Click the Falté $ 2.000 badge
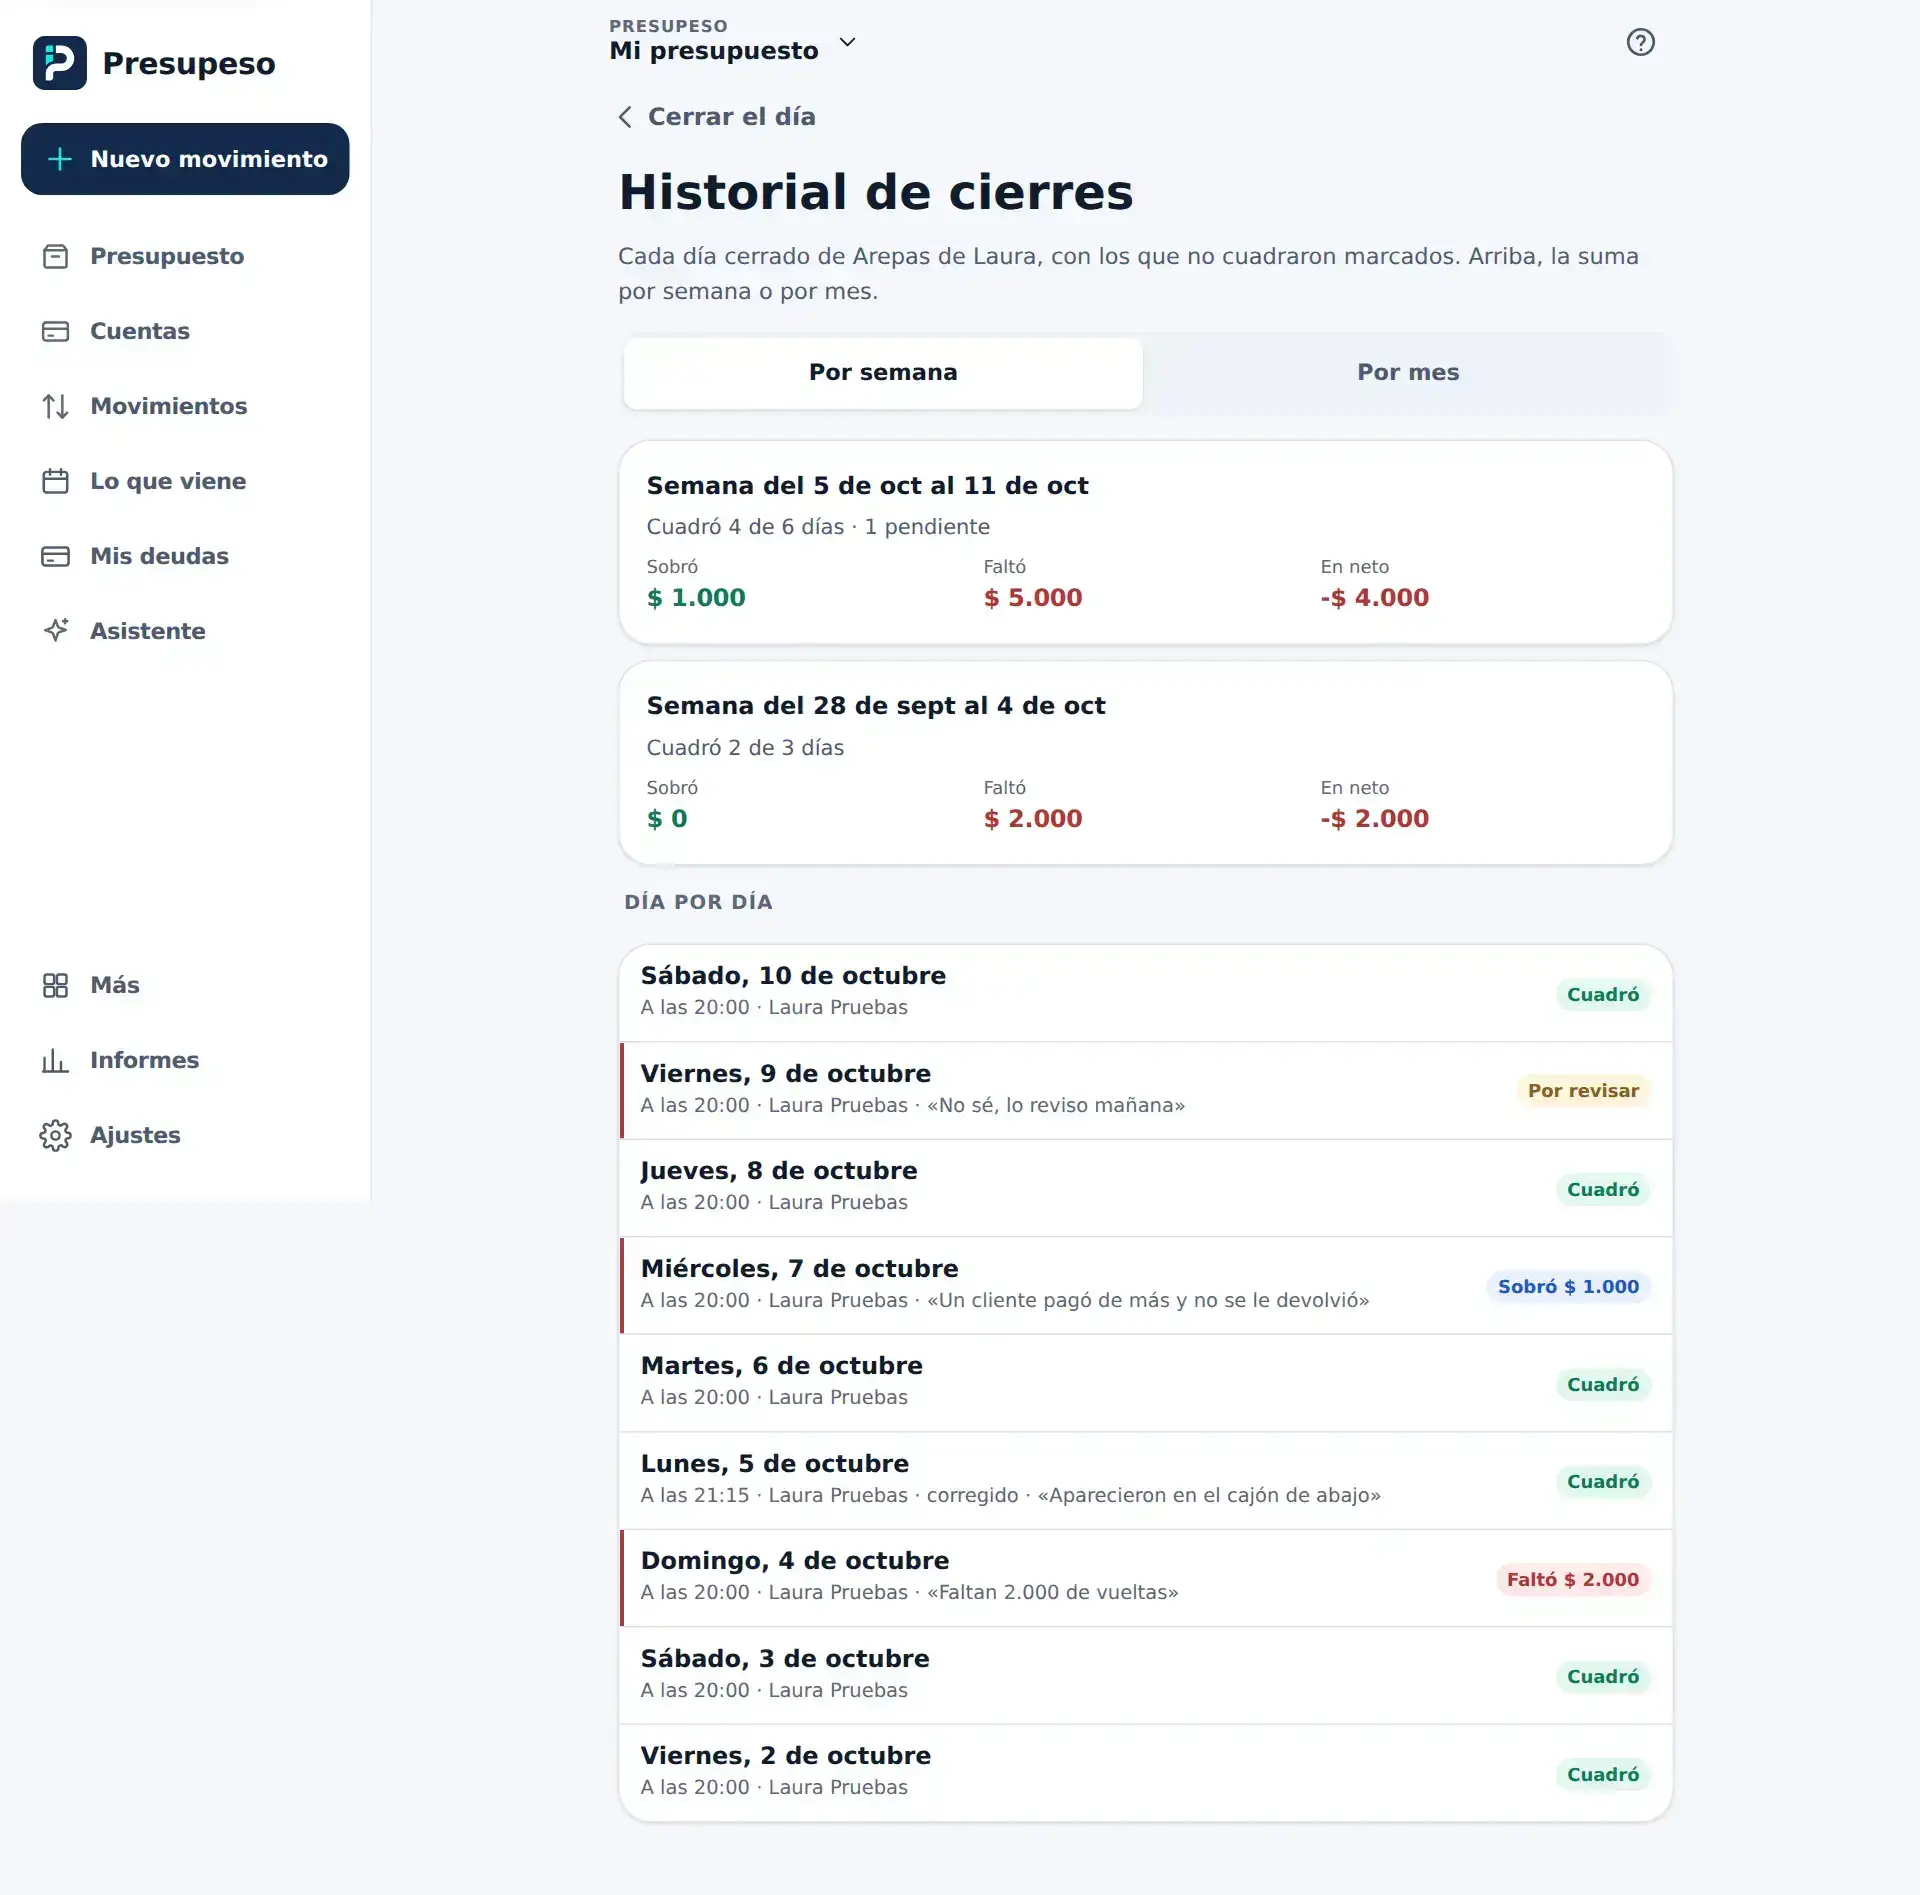 click(x=1573, y=1580)
